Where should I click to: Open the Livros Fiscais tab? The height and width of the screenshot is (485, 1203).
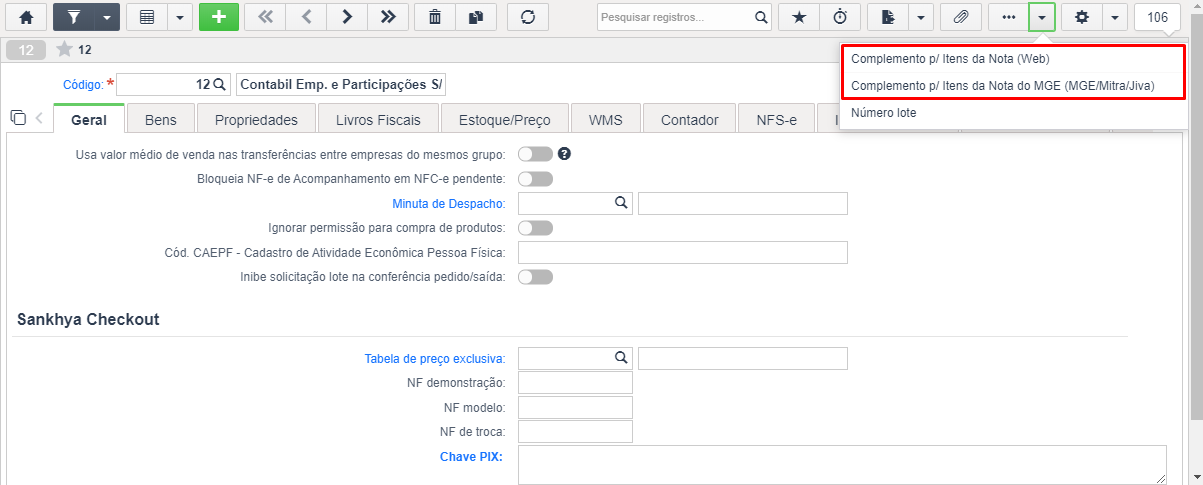pyautogui.click(x=378, y=120)
